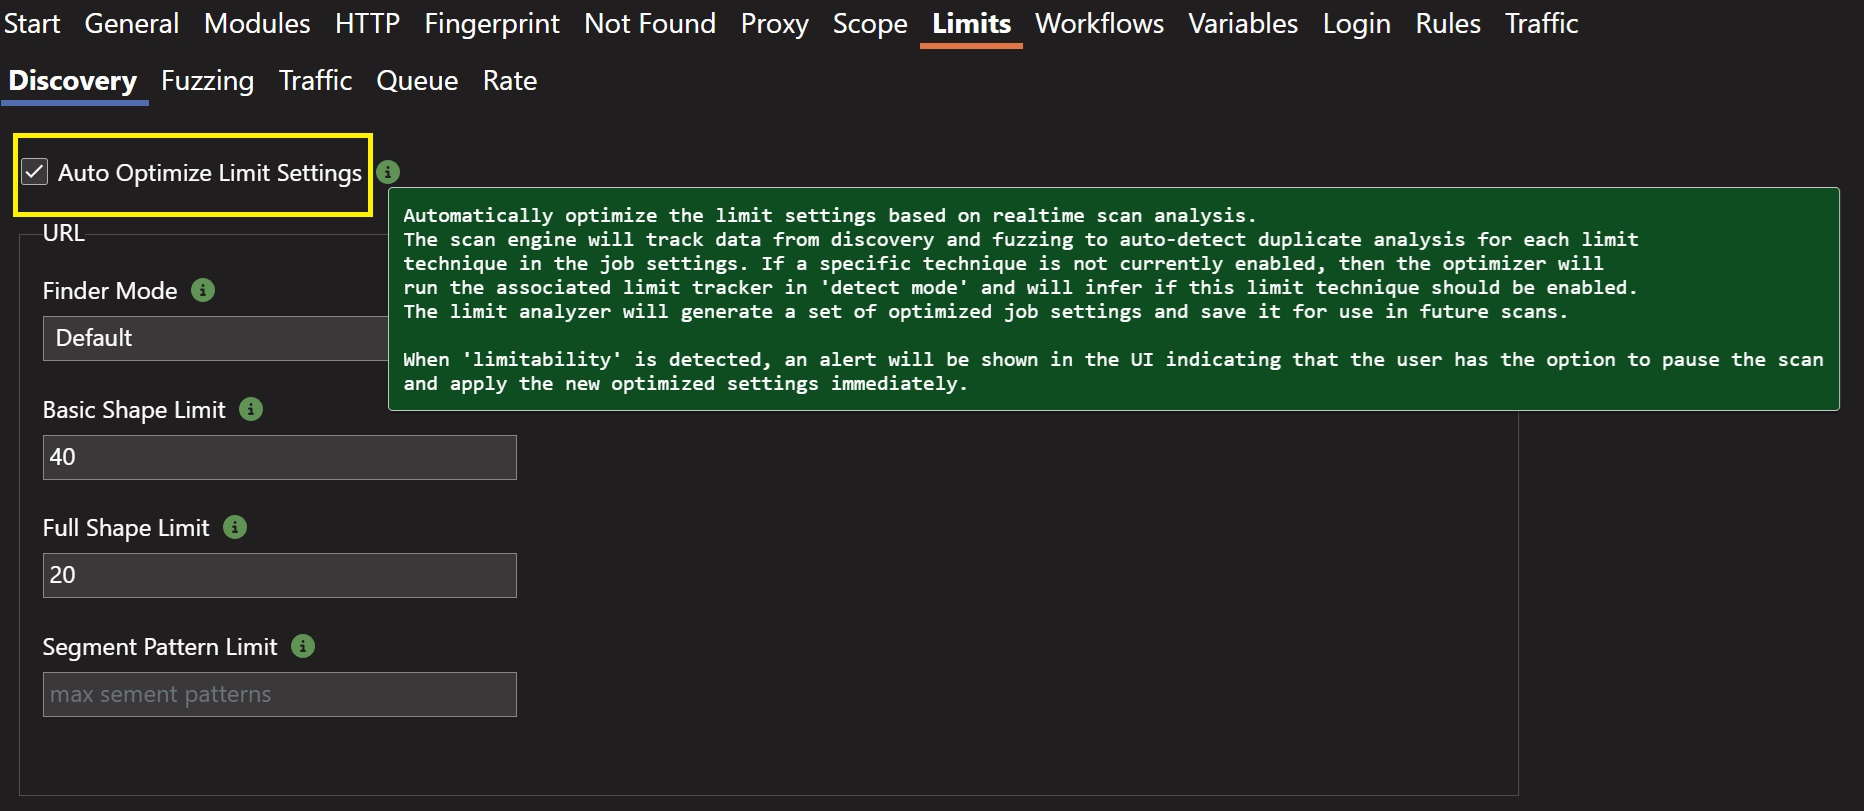Click the Full Shape Limit info icon

point(235,527)
